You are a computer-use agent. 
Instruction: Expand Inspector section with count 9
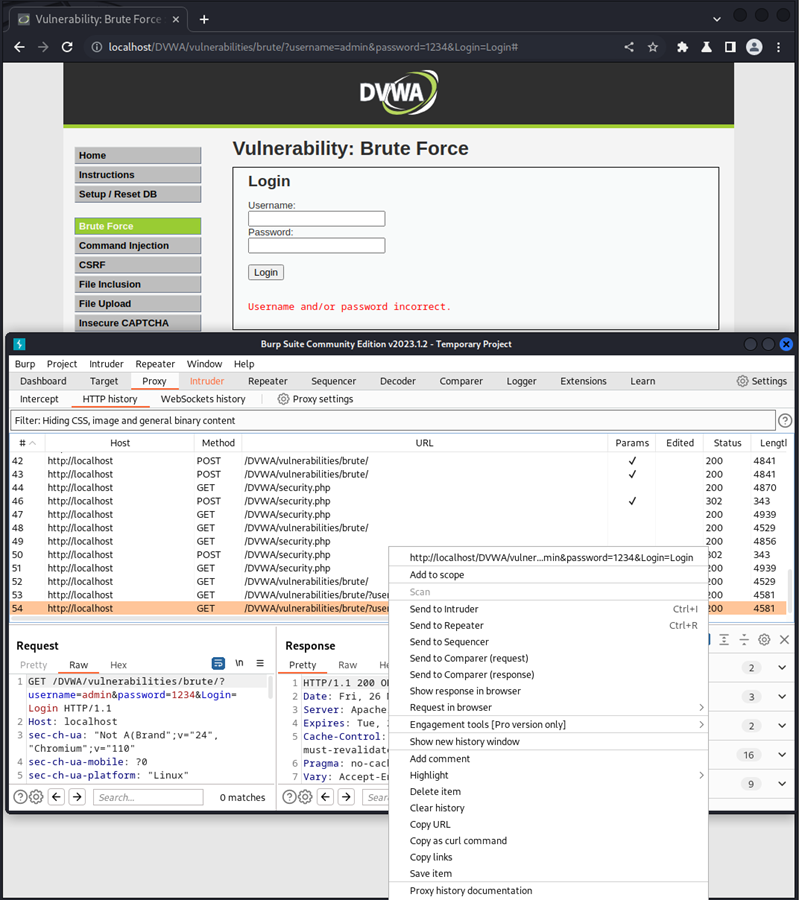coord(782,784)
